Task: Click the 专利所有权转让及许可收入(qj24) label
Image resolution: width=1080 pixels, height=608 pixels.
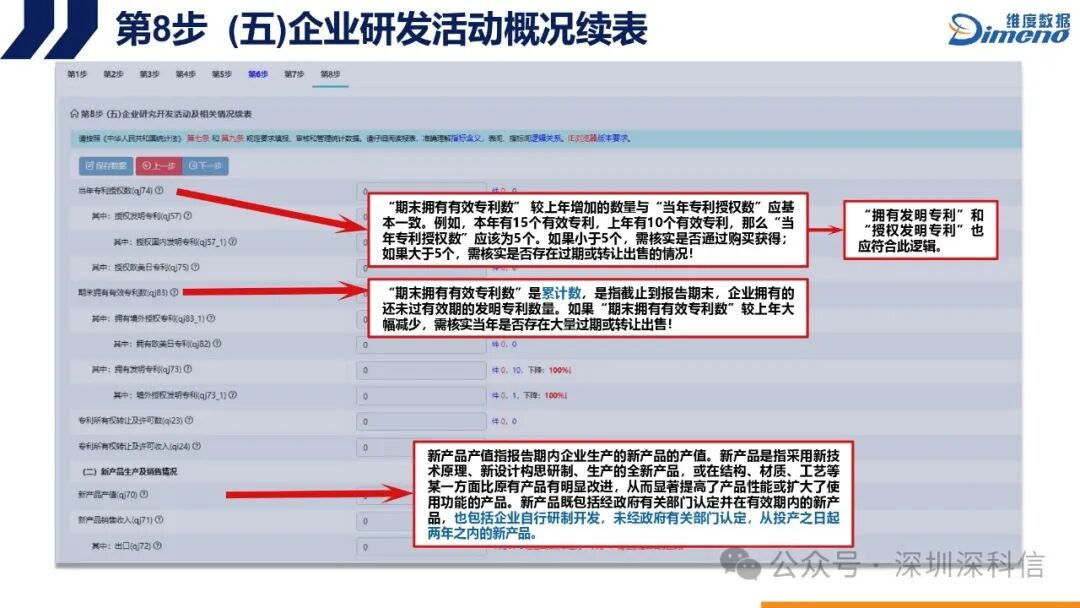Action: pyautogui.click(x=135, y=446)
